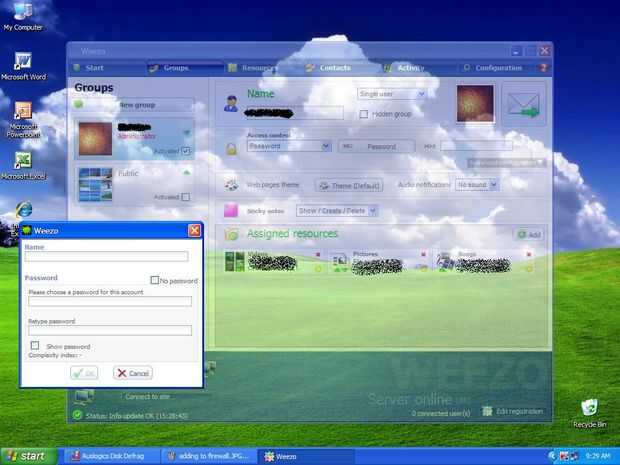This screenshot has width=620, height=465.
Task: Open Sticky notes Show/Create/Delete dropdown
Action: click(337, 211)
